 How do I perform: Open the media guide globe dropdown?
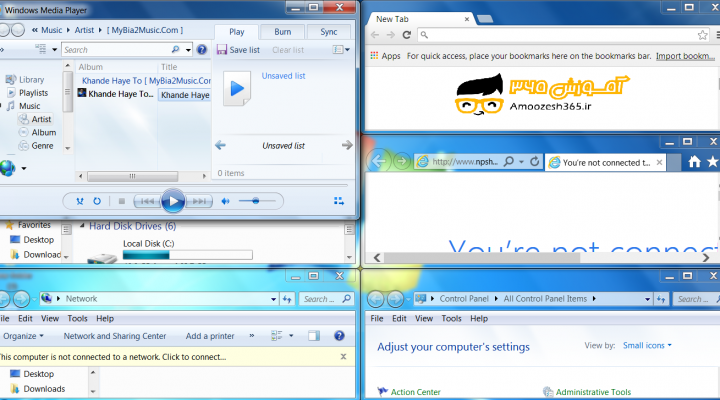[x=24, y=169]
